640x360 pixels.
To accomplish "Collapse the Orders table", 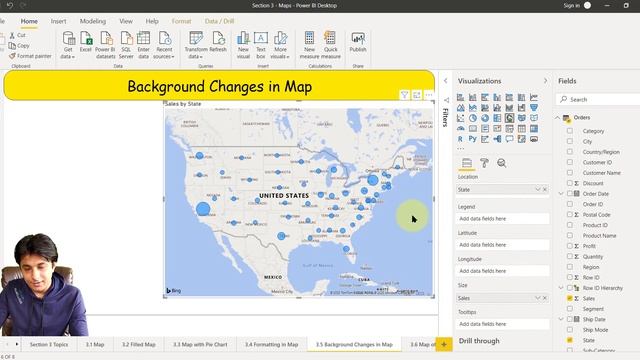I will [558, 118].
